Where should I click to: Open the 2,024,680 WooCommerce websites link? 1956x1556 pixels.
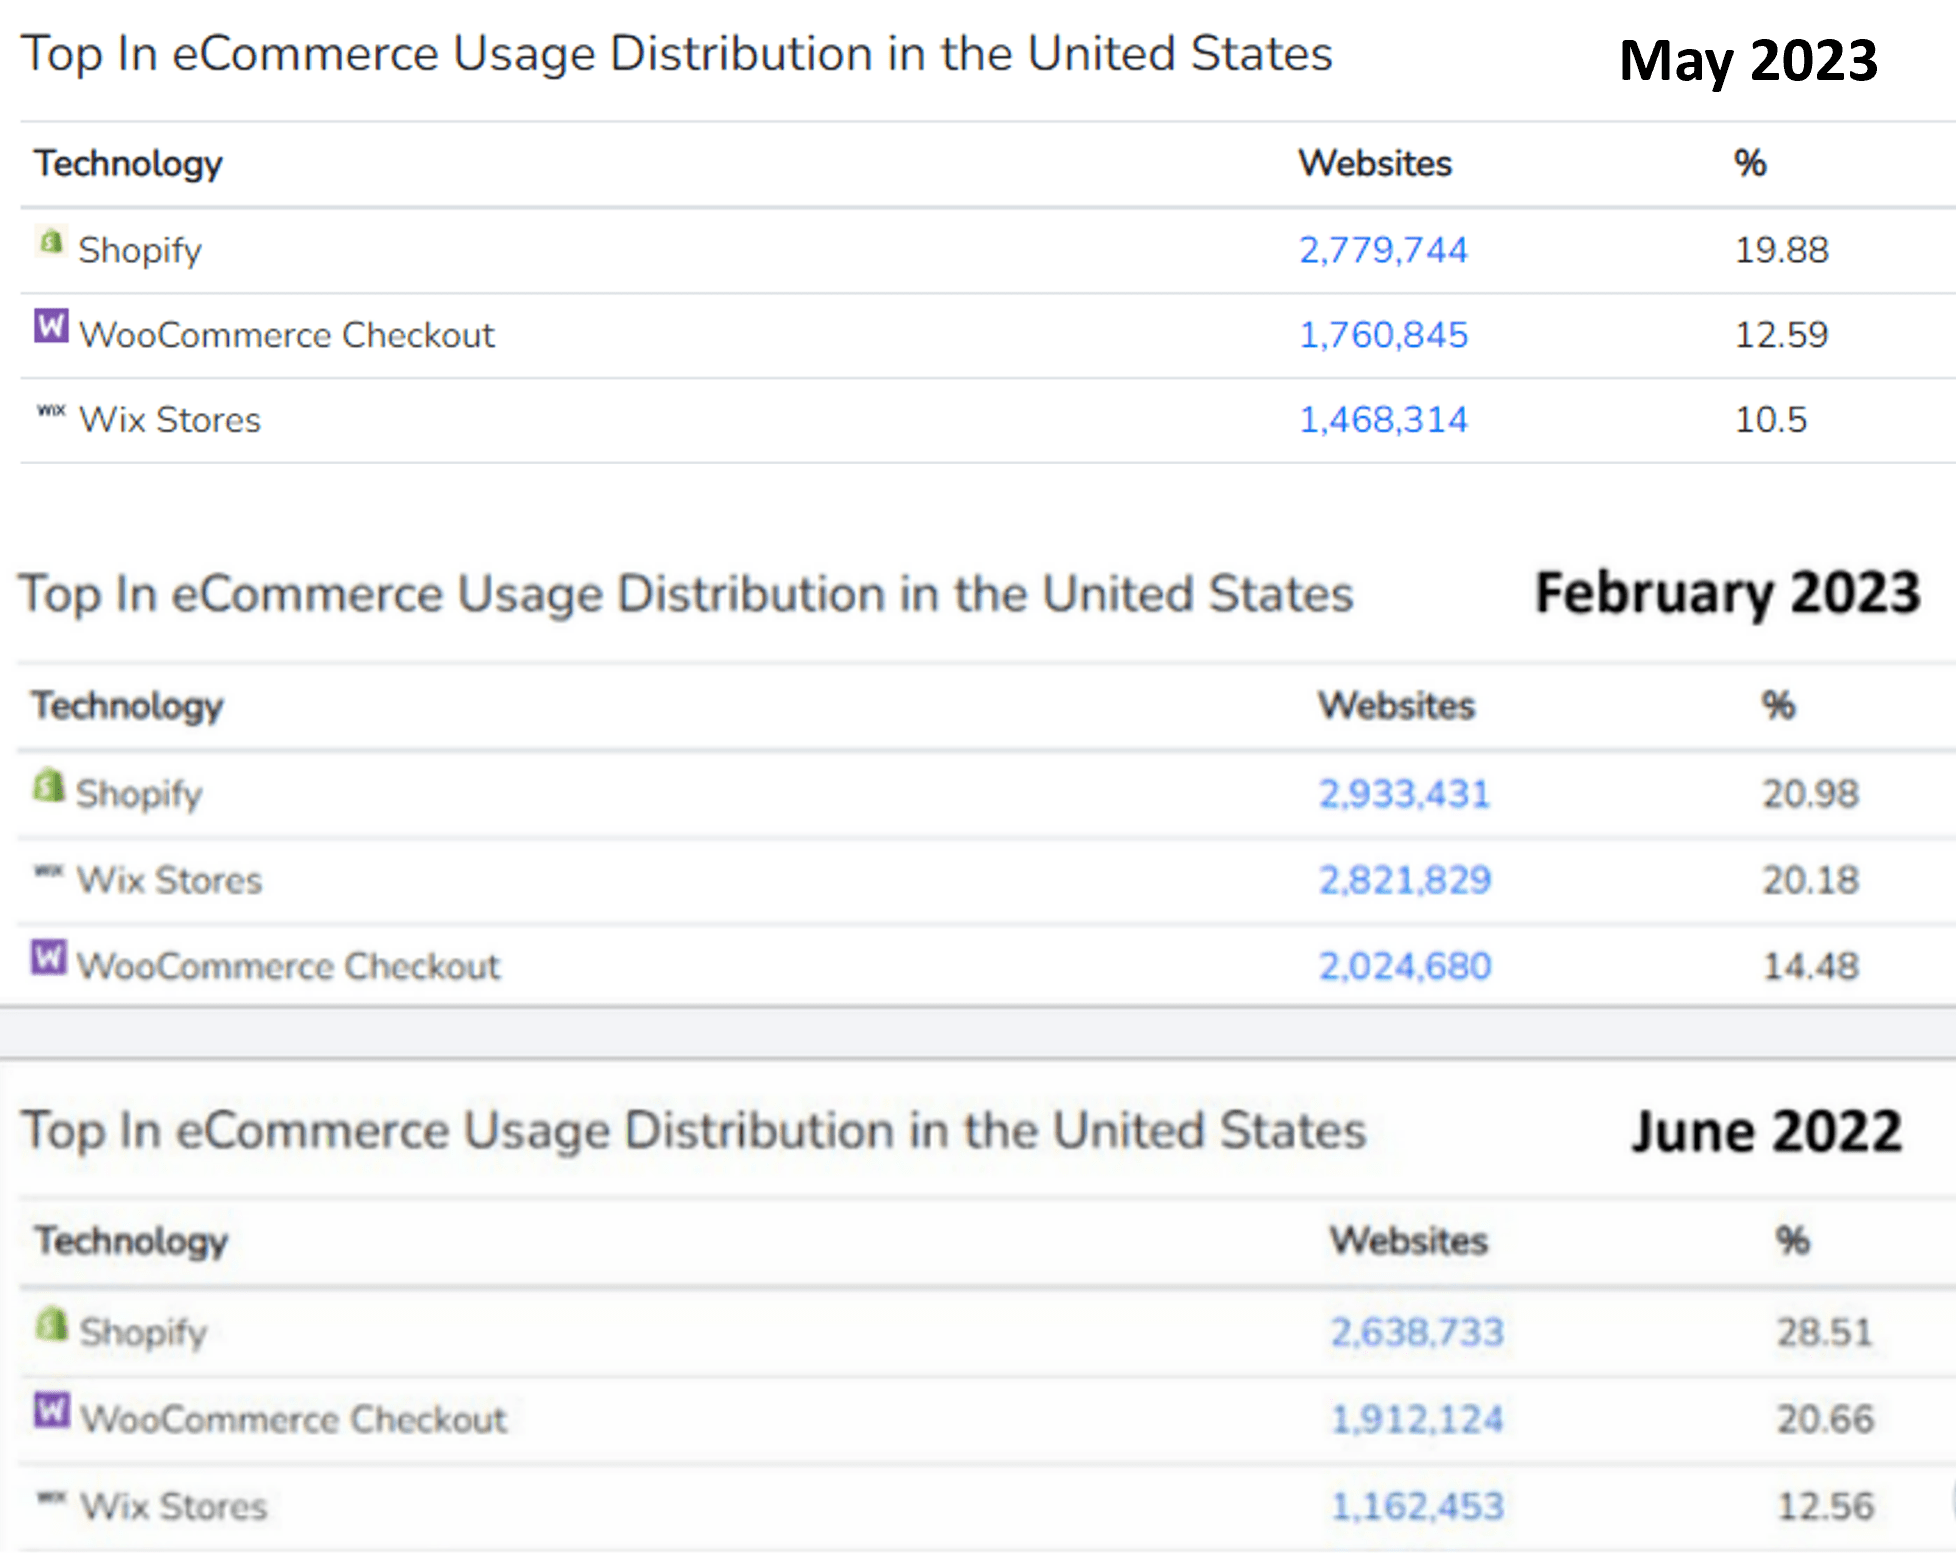(1404, 966)
